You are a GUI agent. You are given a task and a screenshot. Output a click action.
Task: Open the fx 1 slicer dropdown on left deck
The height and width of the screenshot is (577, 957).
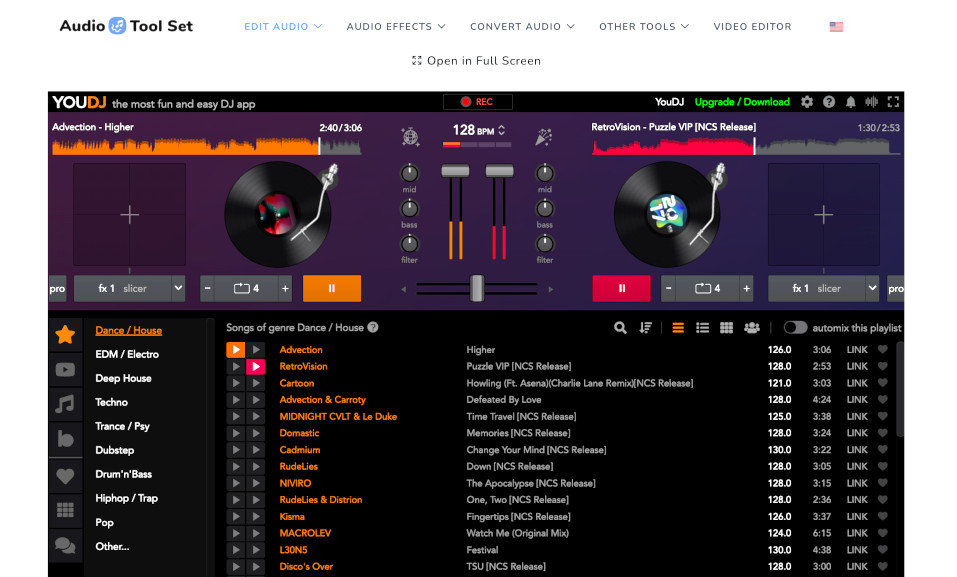(129, 288)
